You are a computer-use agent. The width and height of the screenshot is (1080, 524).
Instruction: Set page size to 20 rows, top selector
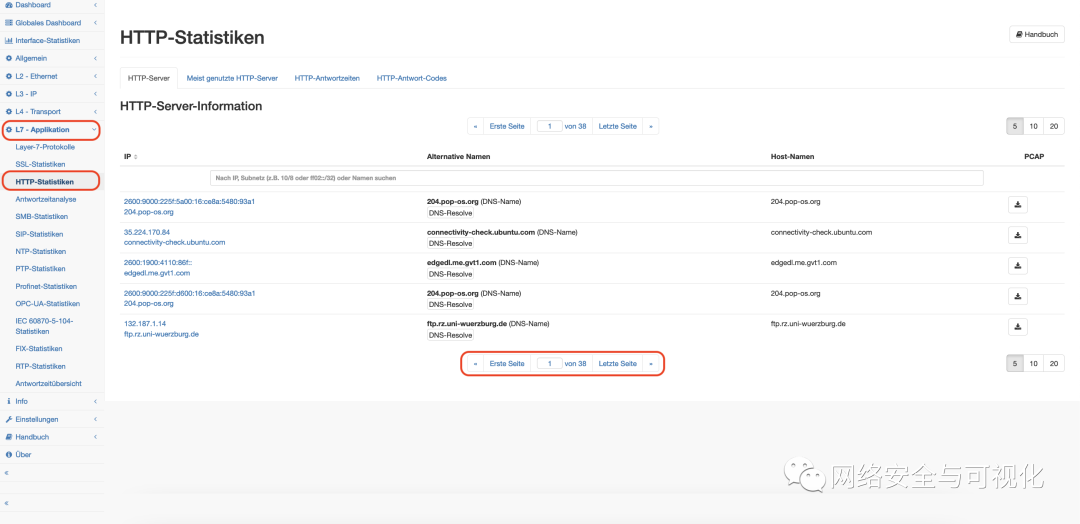1053,126
